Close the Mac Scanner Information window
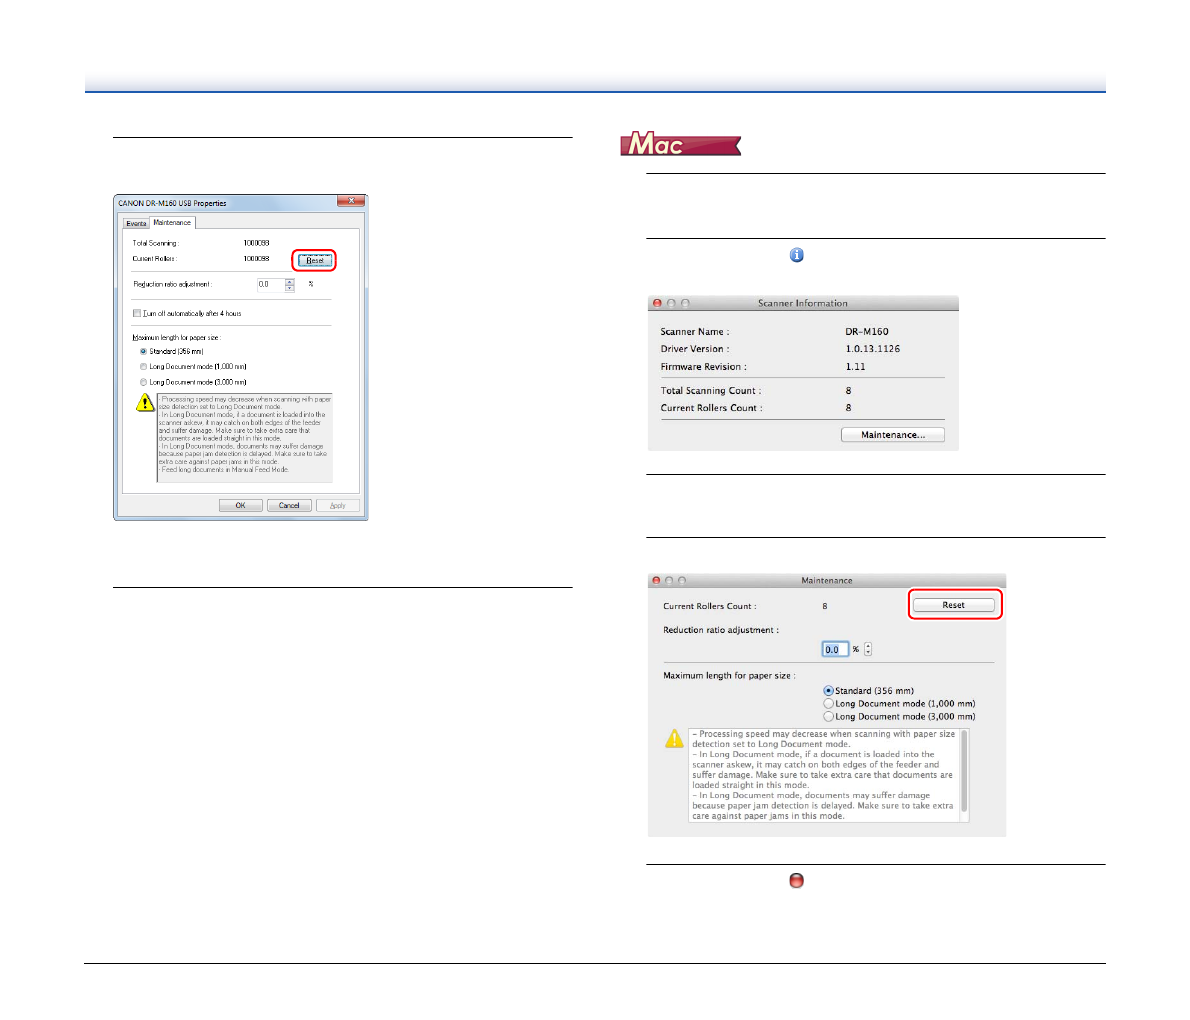This screenshot has height=1020, width=1190. [x=657, y=303]
